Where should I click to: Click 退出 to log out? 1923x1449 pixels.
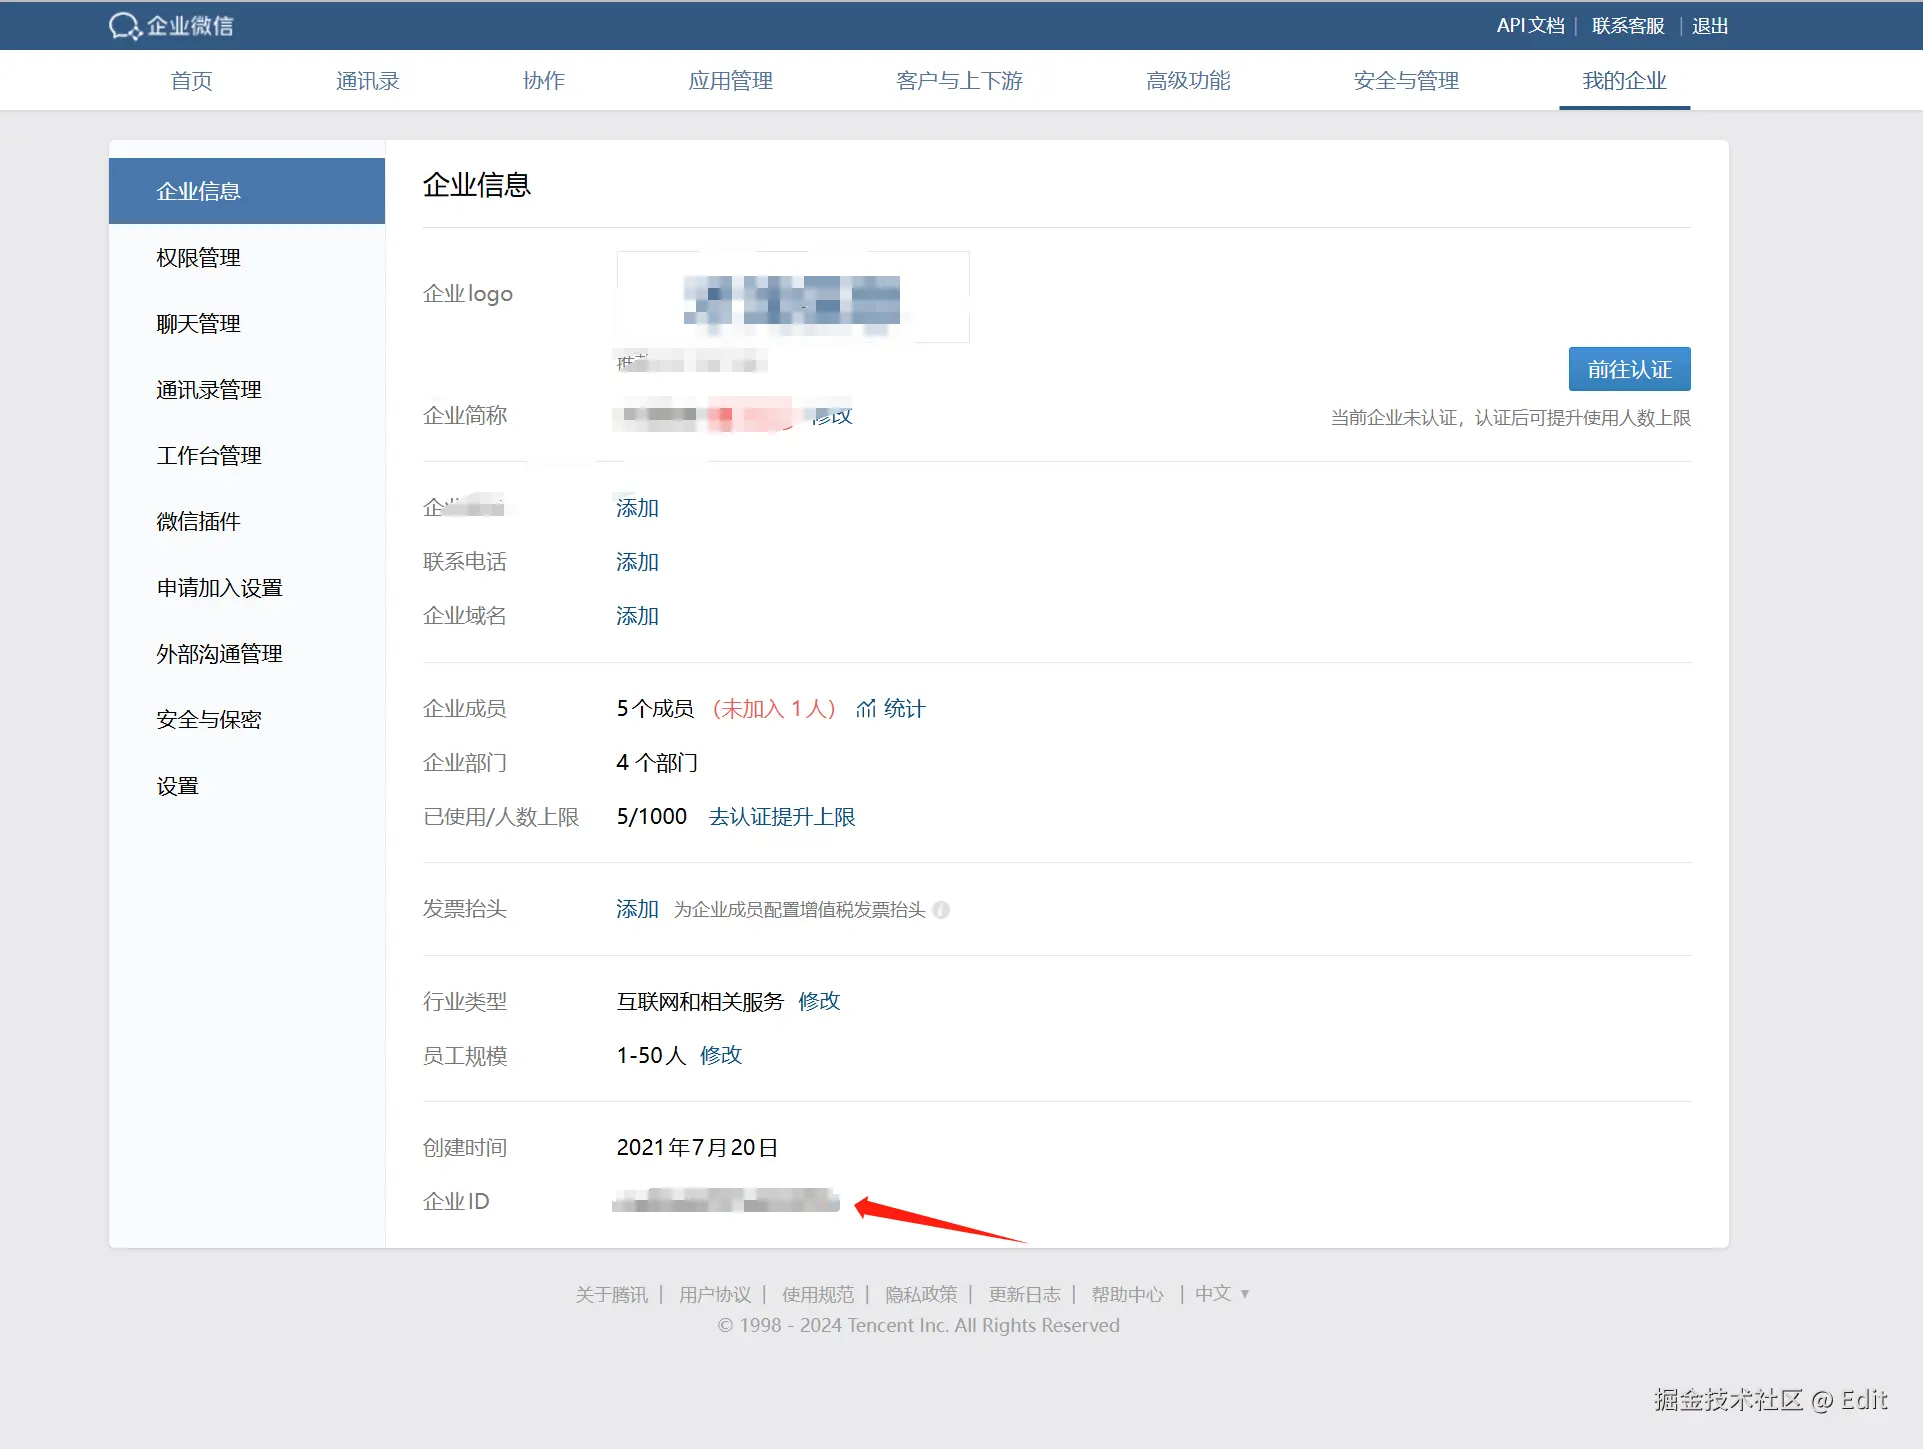tap(1708, 25)
